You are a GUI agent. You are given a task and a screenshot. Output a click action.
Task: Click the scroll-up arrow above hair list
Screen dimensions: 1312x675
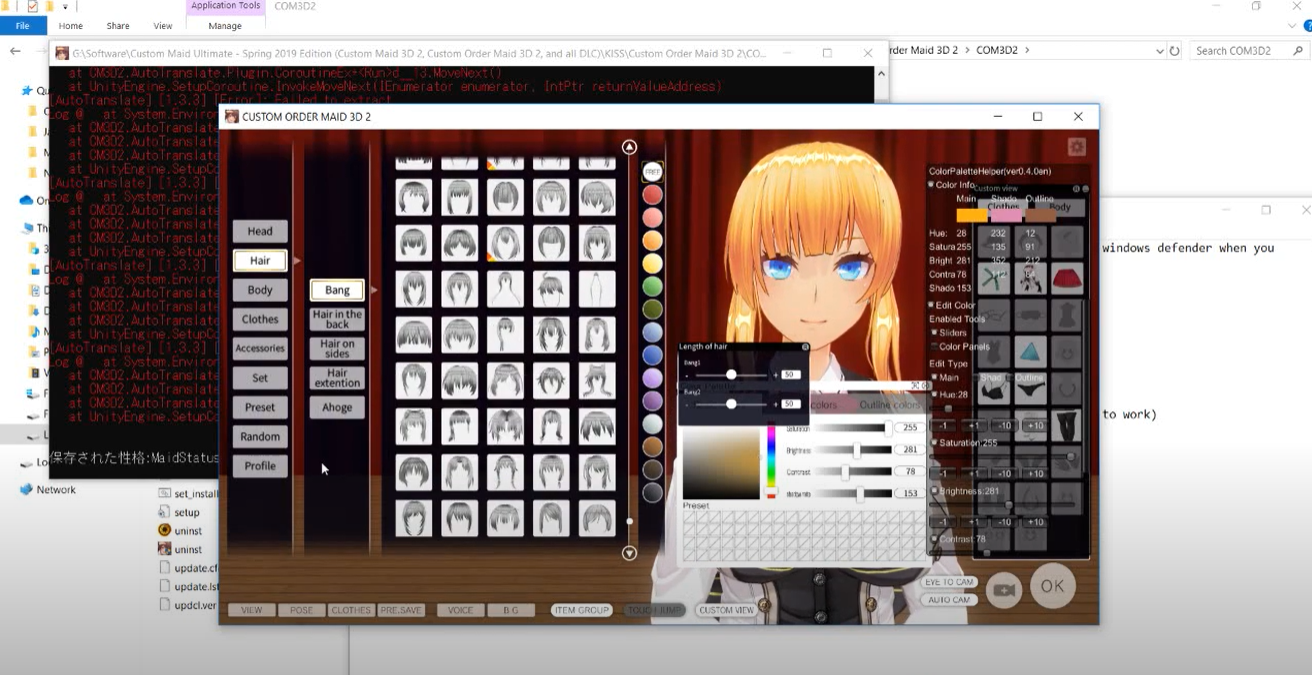point(629,147)
